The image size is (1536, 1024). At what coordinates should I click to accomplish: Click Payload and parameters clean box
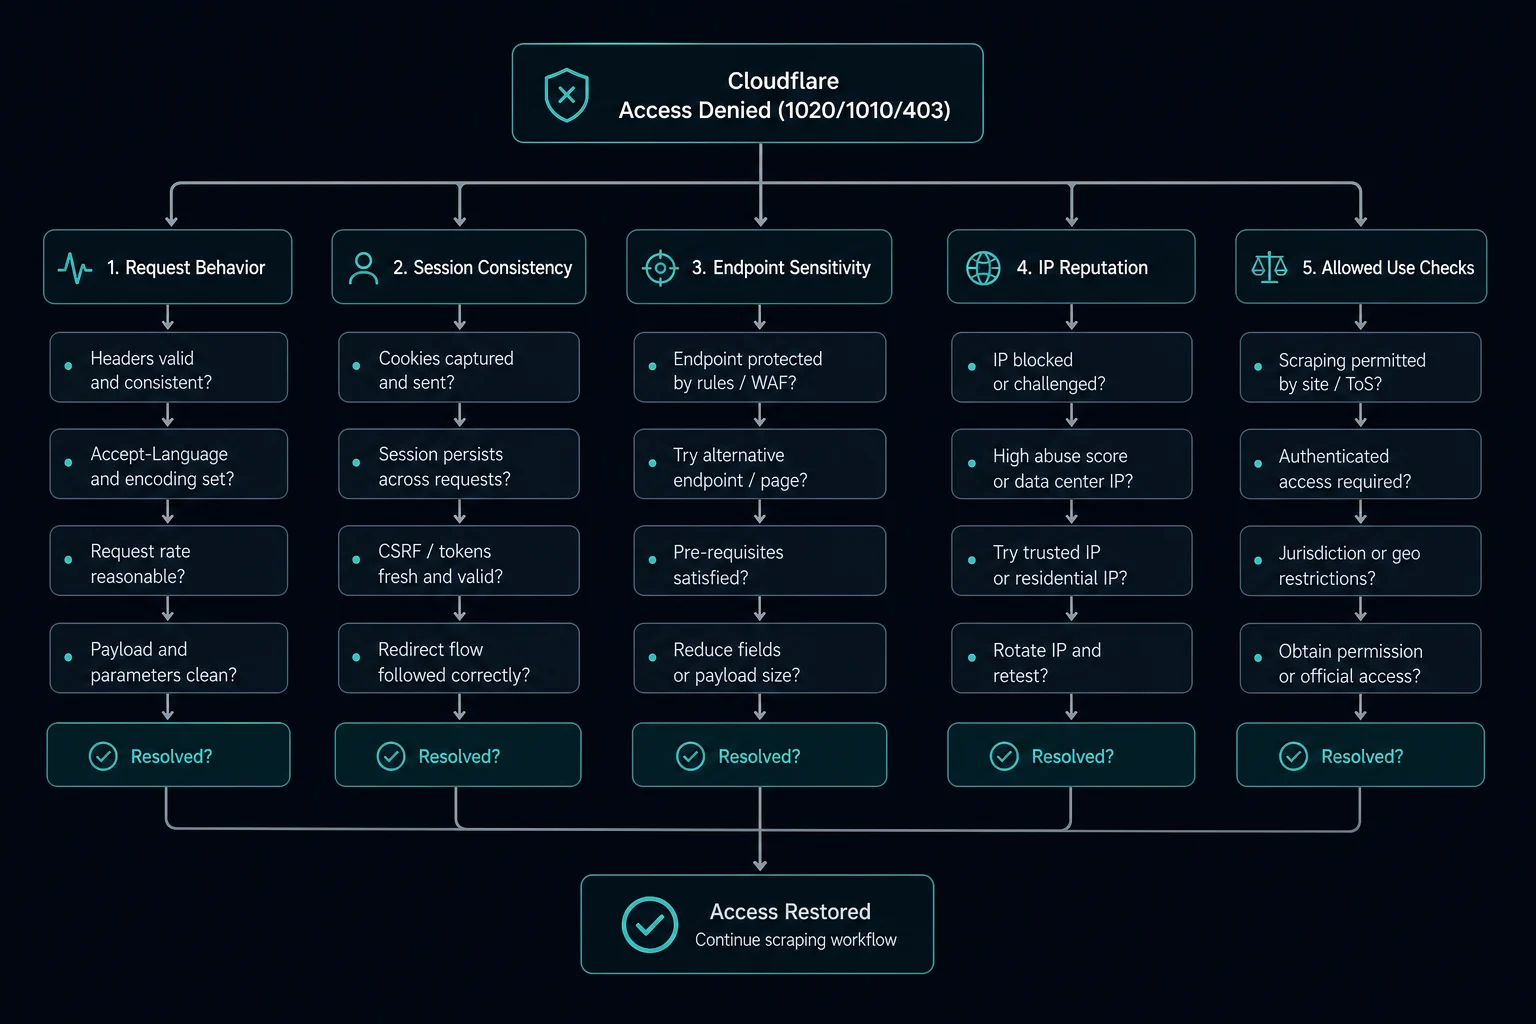[x=169, y=658]
